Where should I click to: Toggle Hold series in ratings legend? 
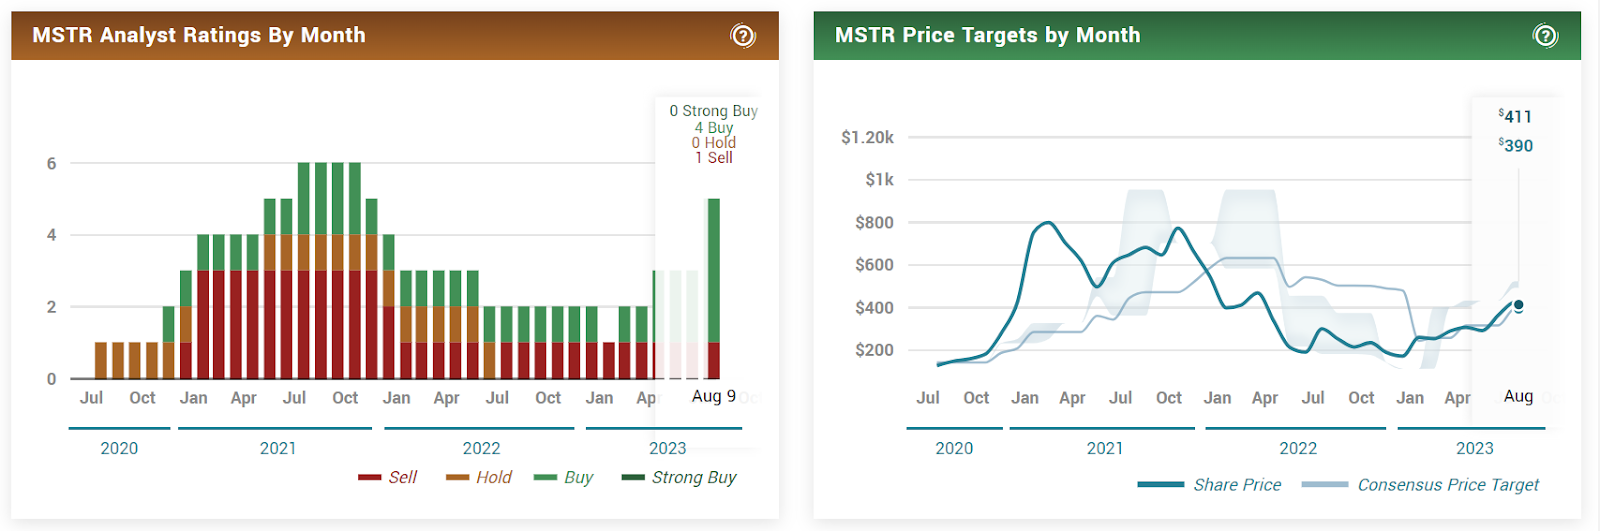pos(479,477)
